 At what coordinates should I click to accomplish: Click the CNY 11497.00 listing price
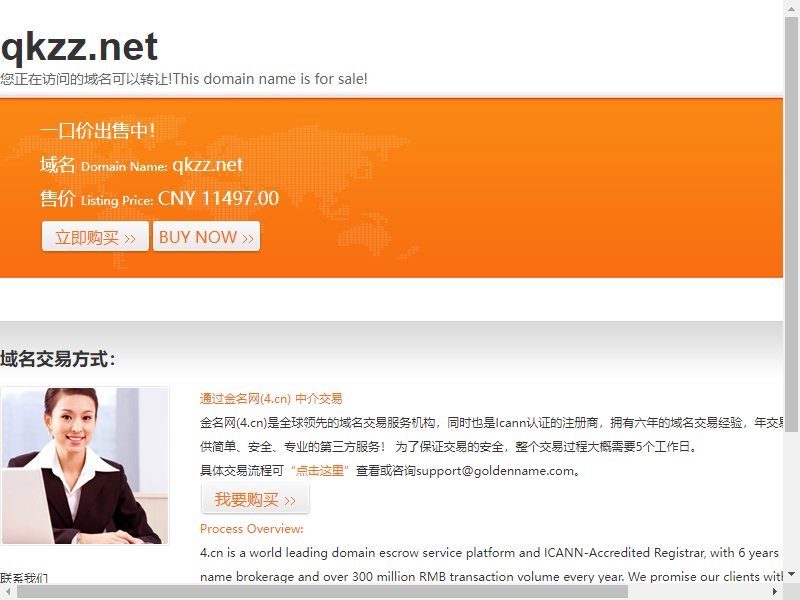(x=218, y=198)
